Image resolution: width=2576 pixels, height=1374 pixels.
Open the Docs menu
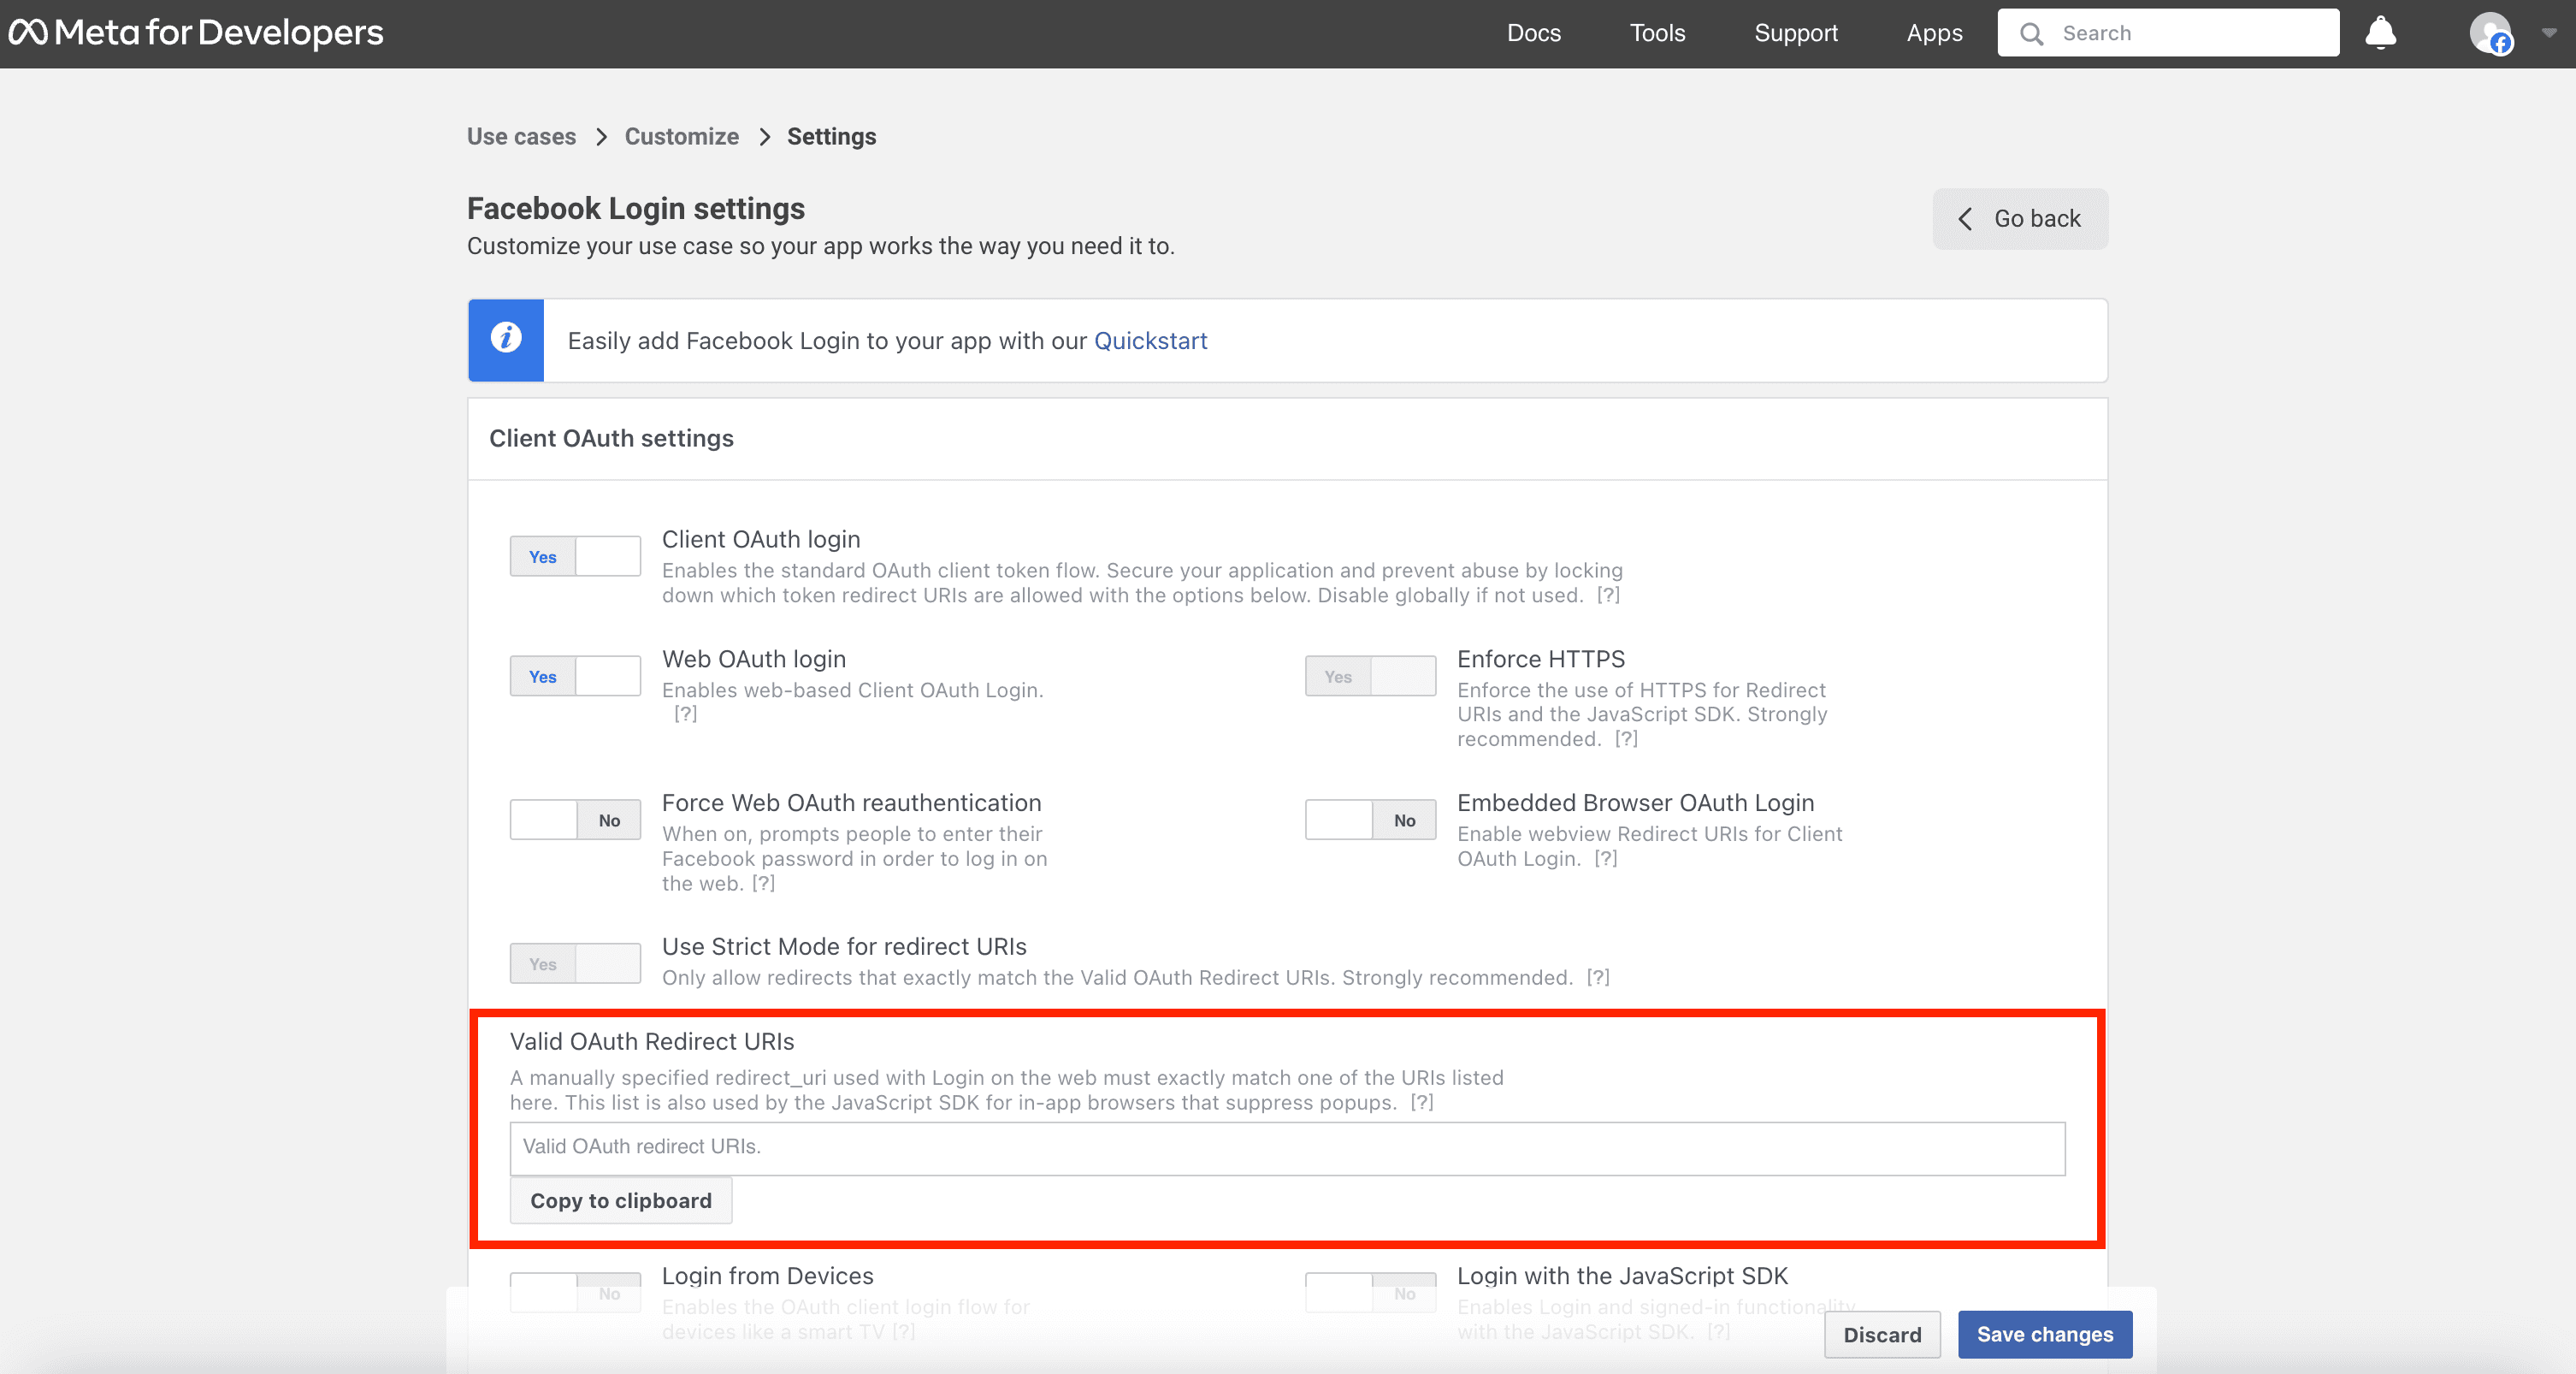[x=1533, y=33]
